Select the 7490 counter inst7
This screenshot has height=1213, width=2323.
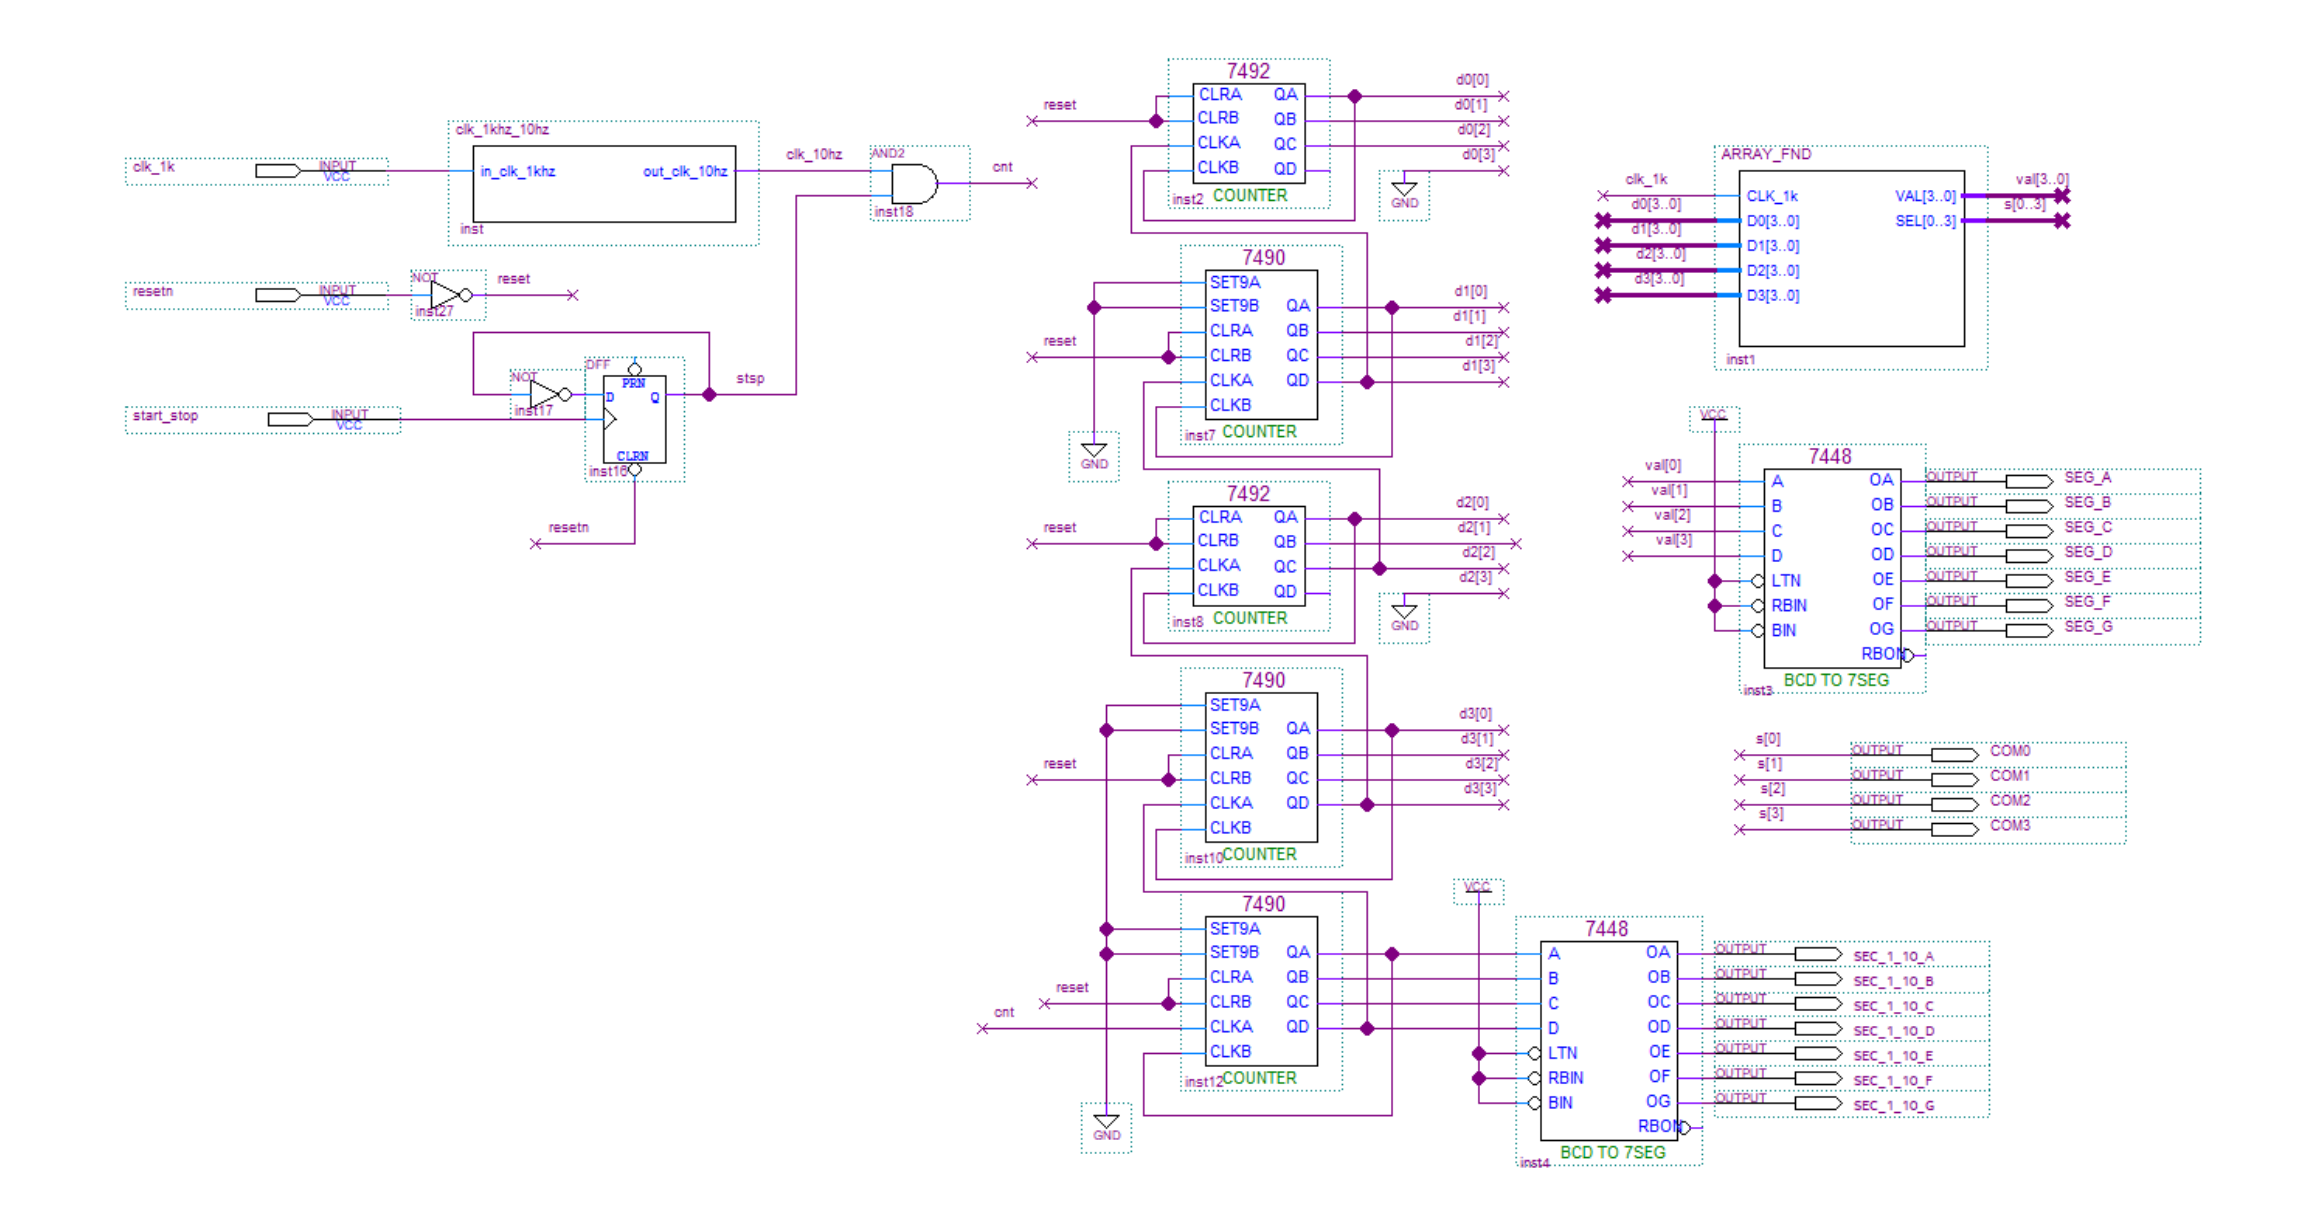pyautogui.click(x=1261, y=344)
